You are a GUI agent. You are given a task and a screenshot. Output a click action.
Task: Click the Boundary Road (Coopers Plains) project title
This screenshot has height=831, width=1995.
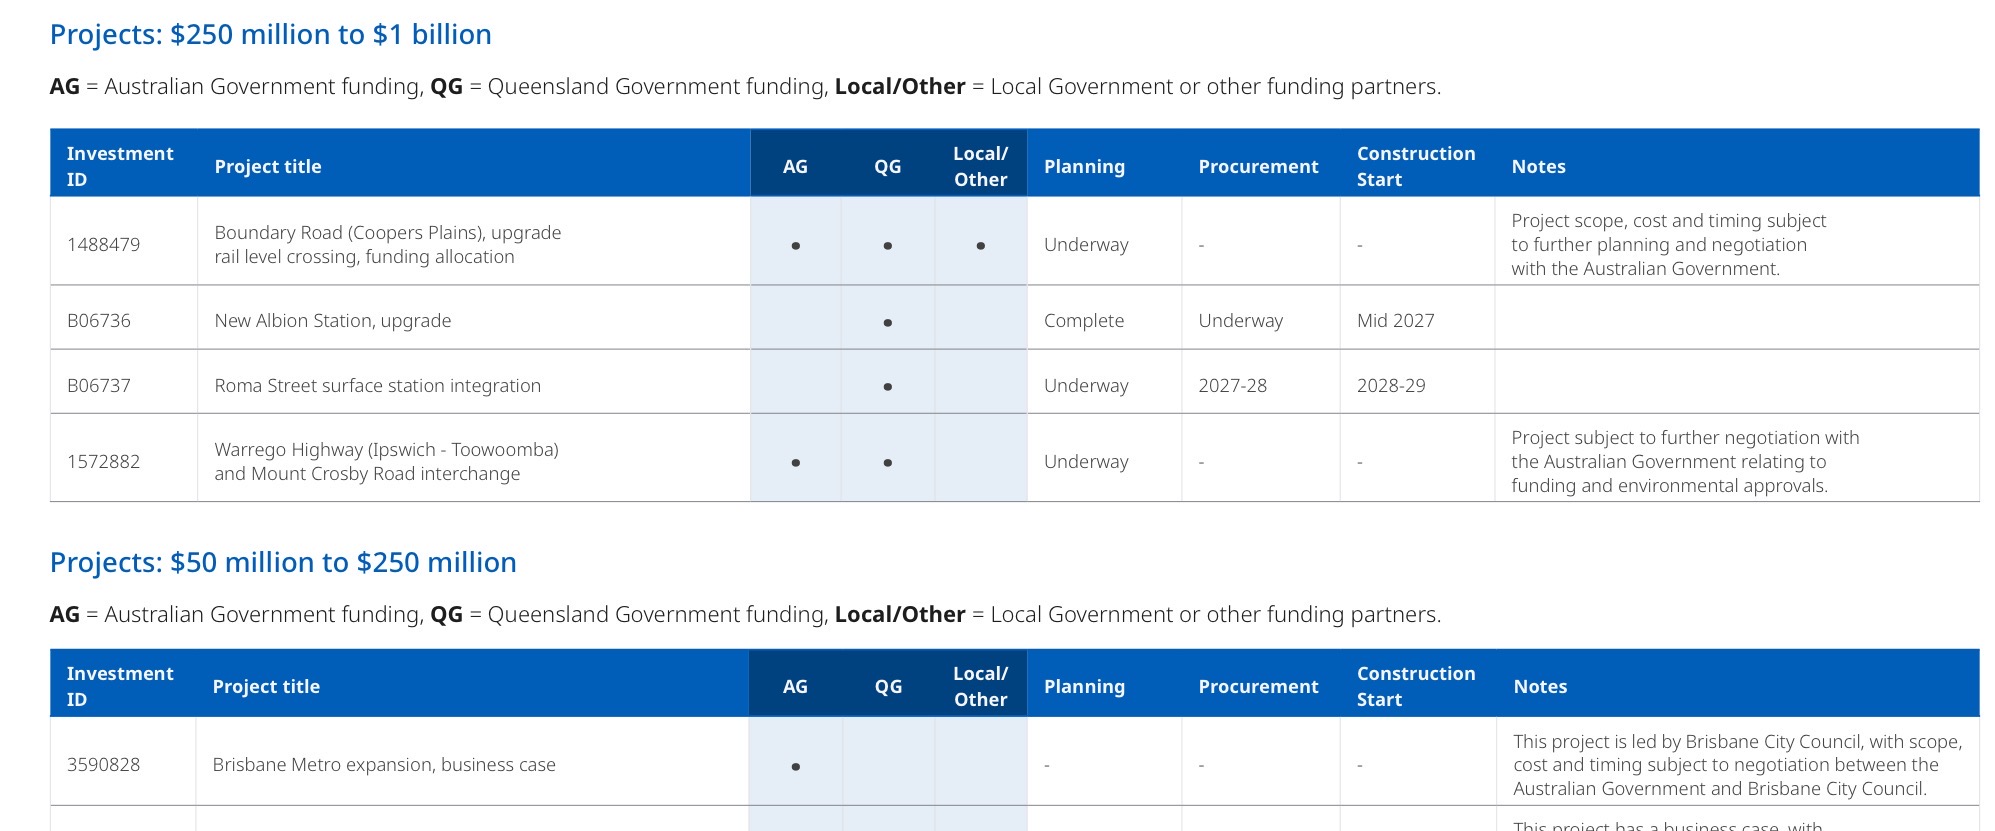point(388,245)
